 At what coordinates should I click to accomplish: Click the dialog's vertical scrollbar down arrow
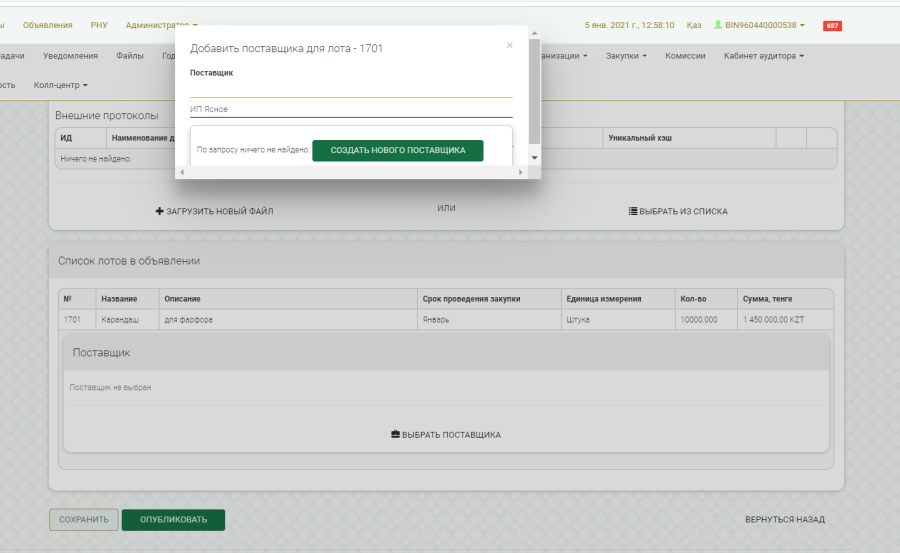[x=534, y=158]
